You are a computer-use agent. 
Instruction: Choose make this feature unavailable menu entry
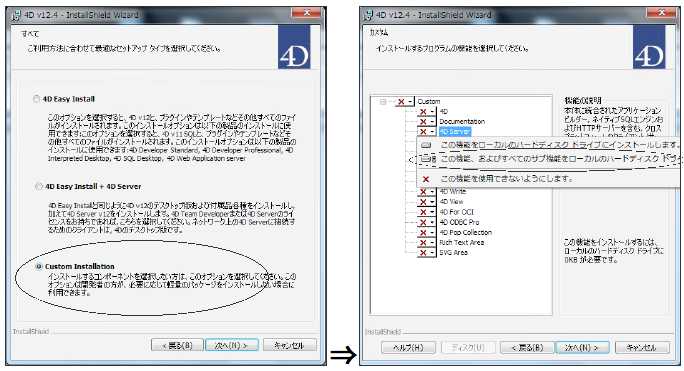(549, 179)
